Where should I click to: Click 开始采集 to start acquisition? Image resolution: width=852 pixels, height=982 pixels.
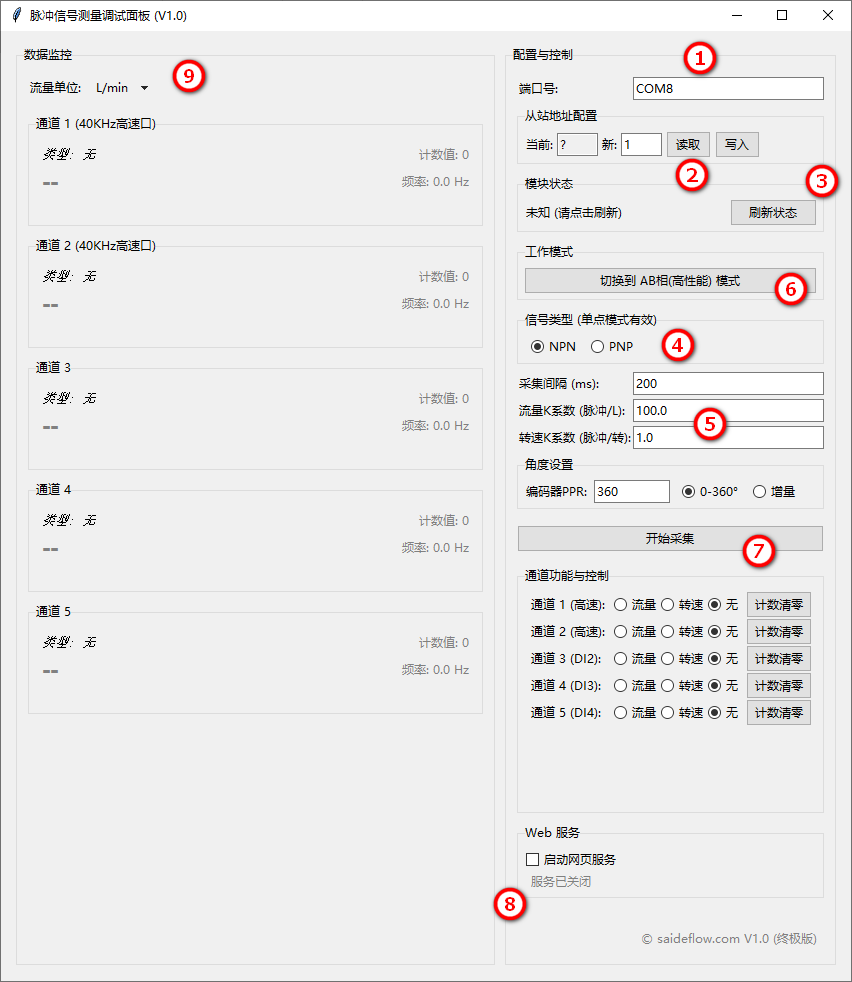(670, 538)
